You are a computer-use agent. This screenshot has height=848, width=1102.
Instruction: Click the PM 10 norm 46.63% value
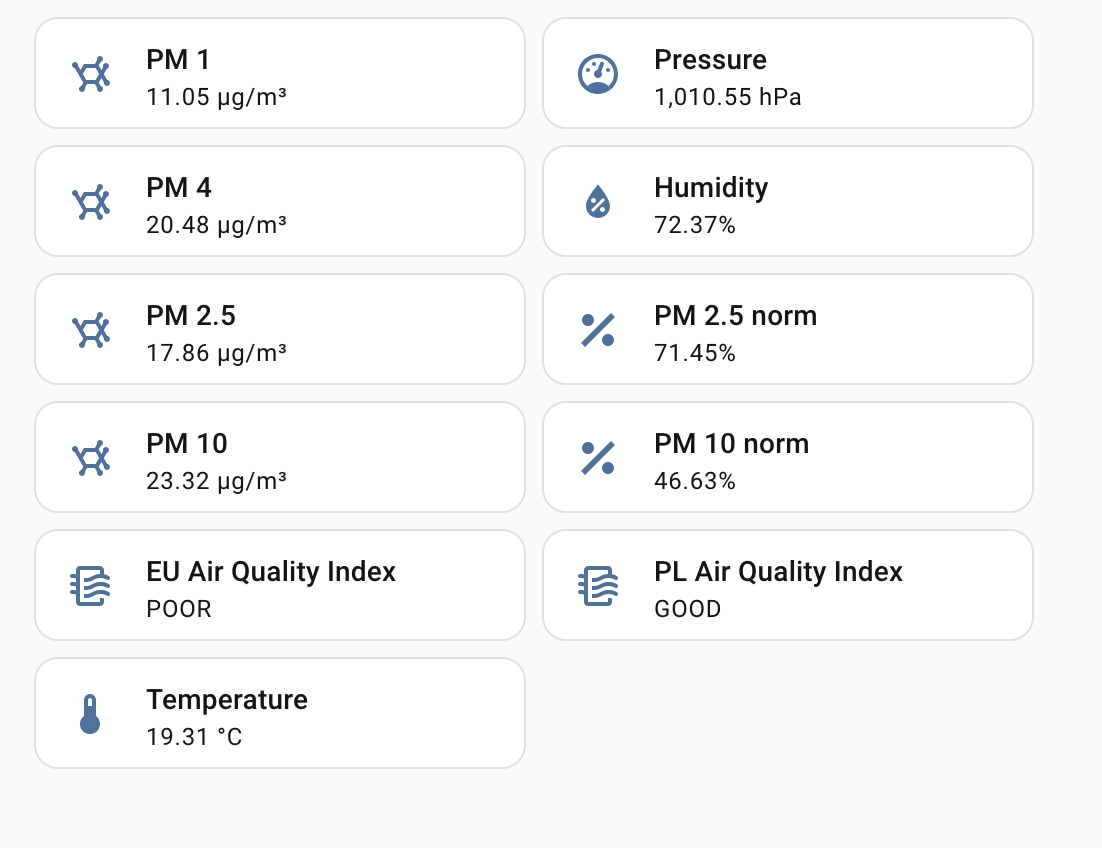point(694,481)
